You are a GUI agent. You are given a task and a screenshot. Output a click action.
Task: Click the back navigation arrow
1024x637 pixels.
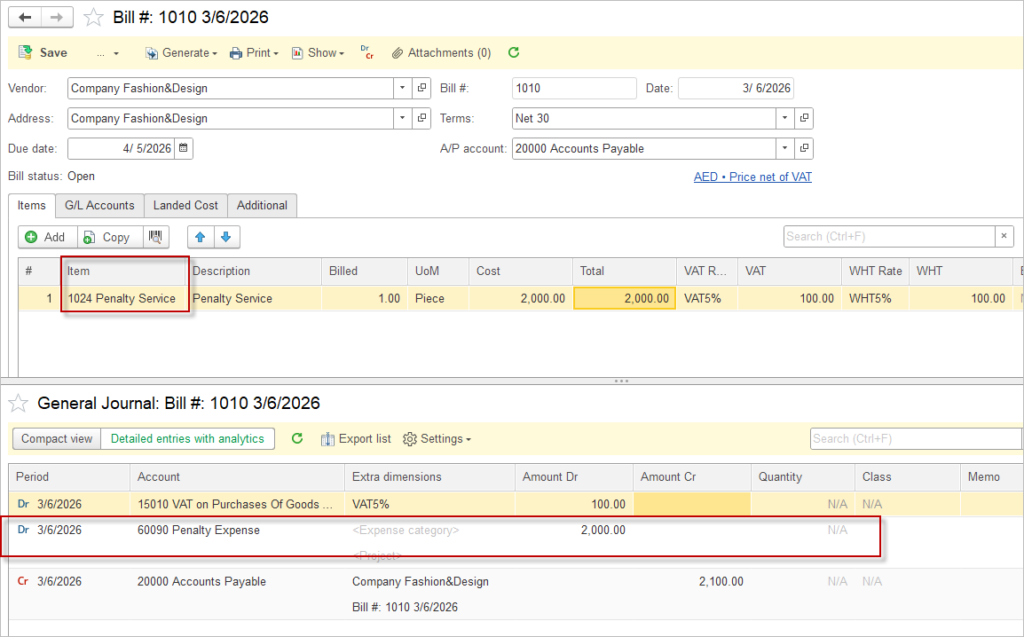tap(26, 17)
